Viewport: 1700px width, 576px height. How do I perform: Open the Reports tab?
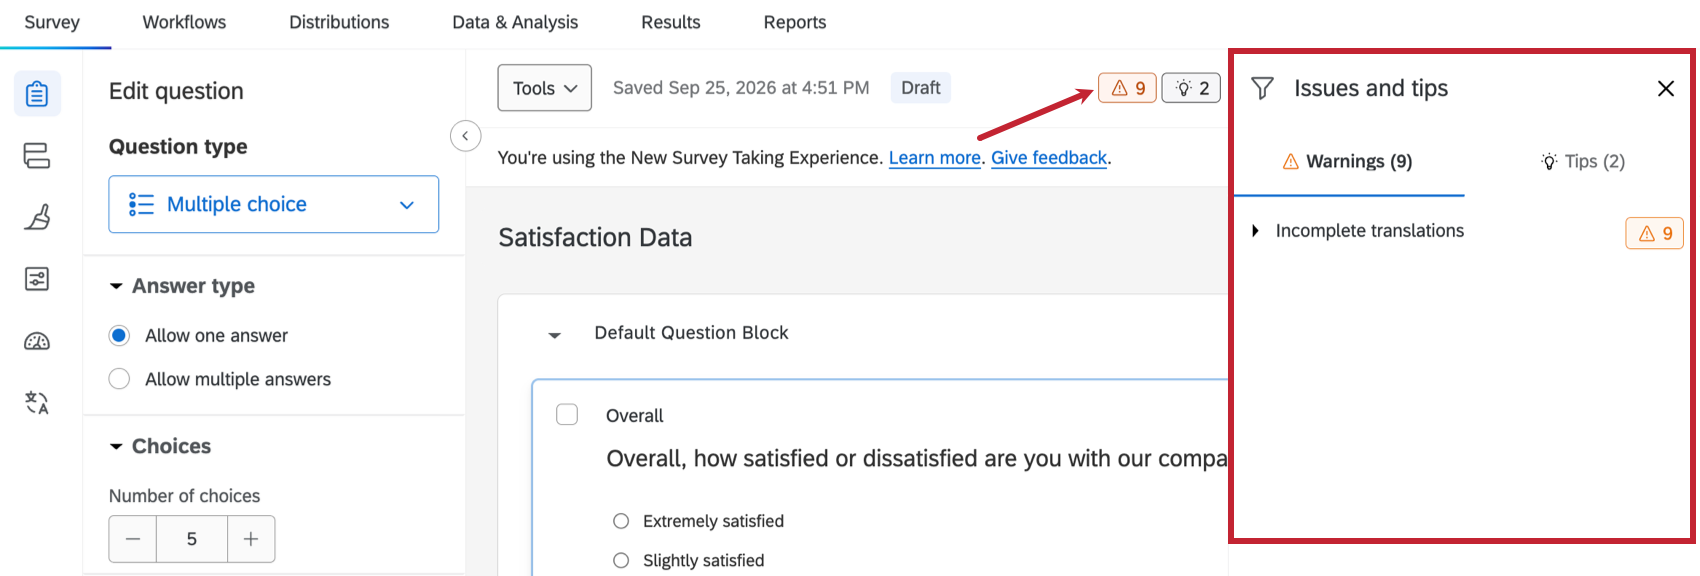[x=795, y=22]
